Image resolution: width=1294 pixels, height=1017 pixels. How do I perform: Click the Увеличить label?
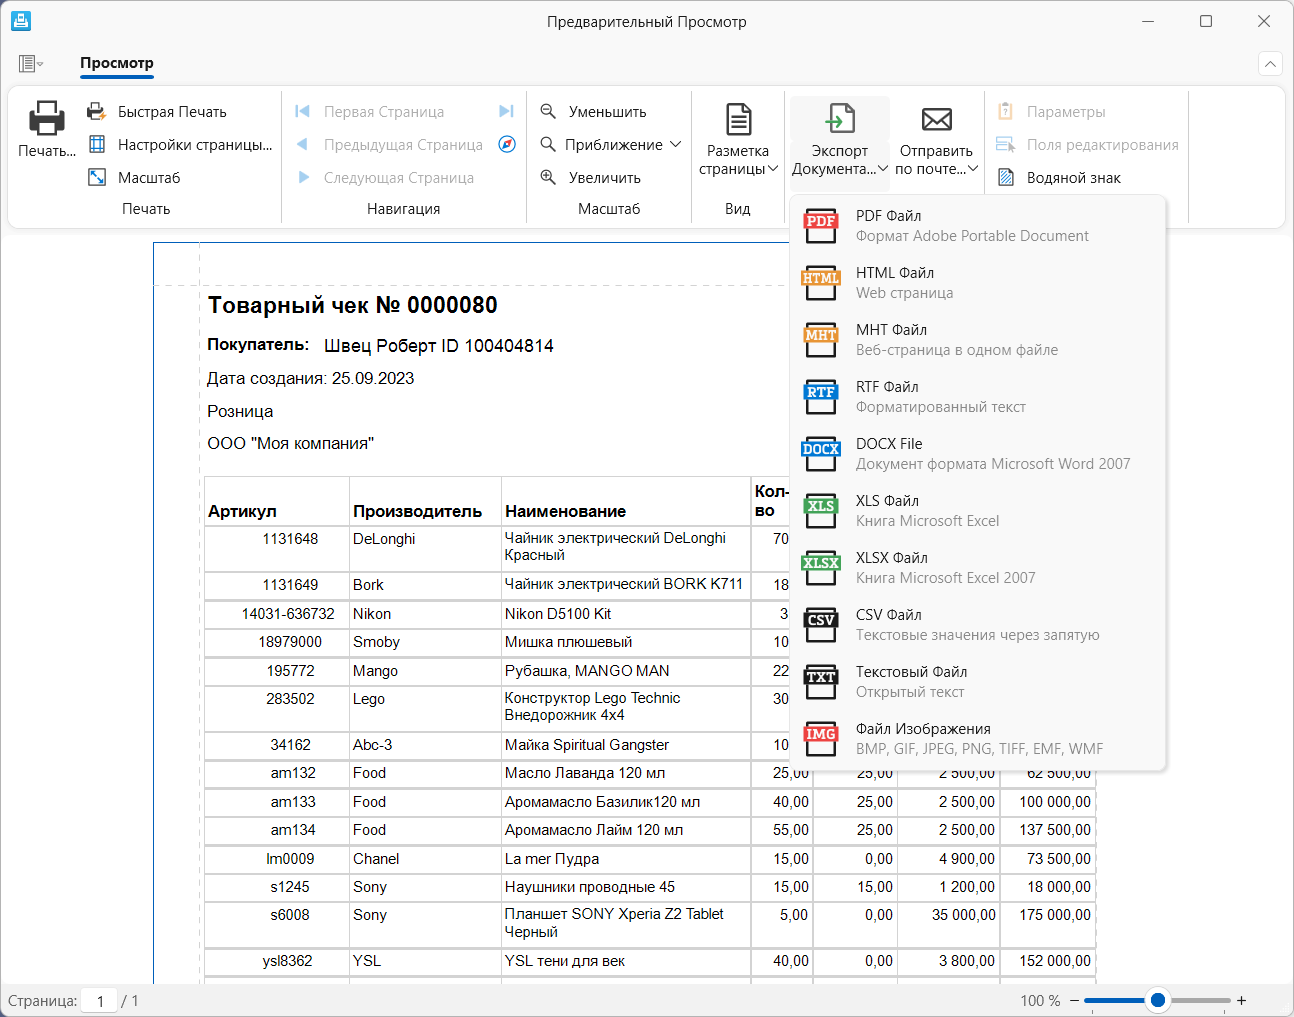pos(605,178)
